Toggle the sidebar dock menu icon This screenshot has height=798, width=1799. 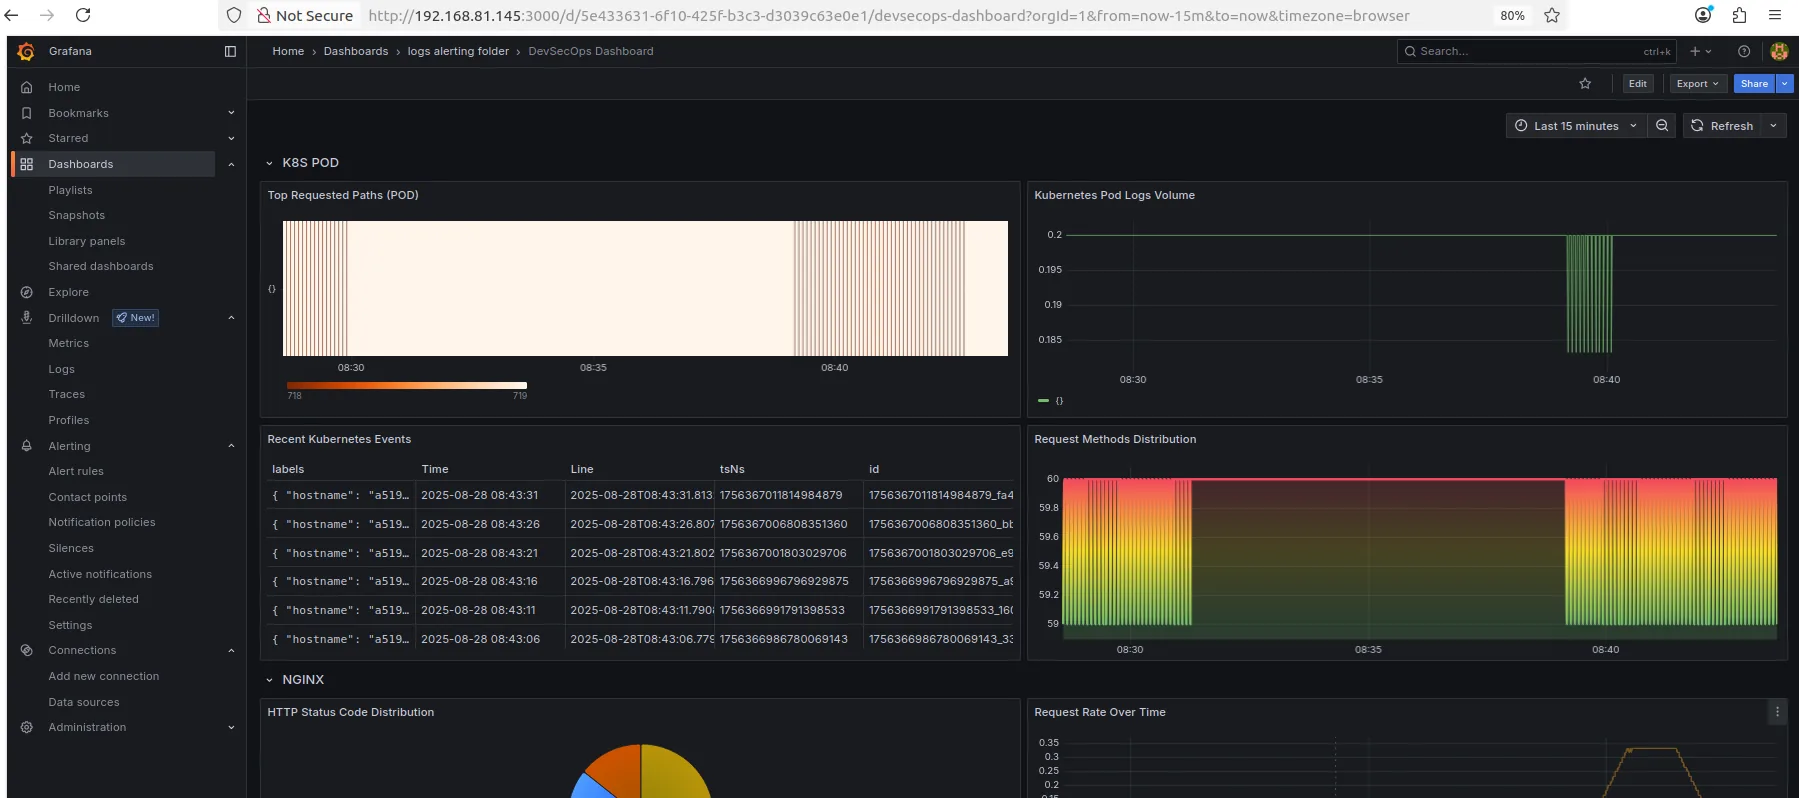[x=230, y=51]
